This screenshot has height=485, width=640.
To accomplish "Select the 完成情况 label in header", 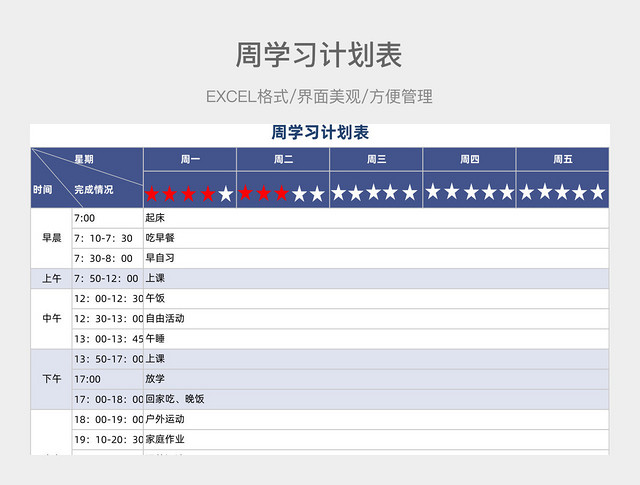I will pyautogui.click(x=93, y=189).
